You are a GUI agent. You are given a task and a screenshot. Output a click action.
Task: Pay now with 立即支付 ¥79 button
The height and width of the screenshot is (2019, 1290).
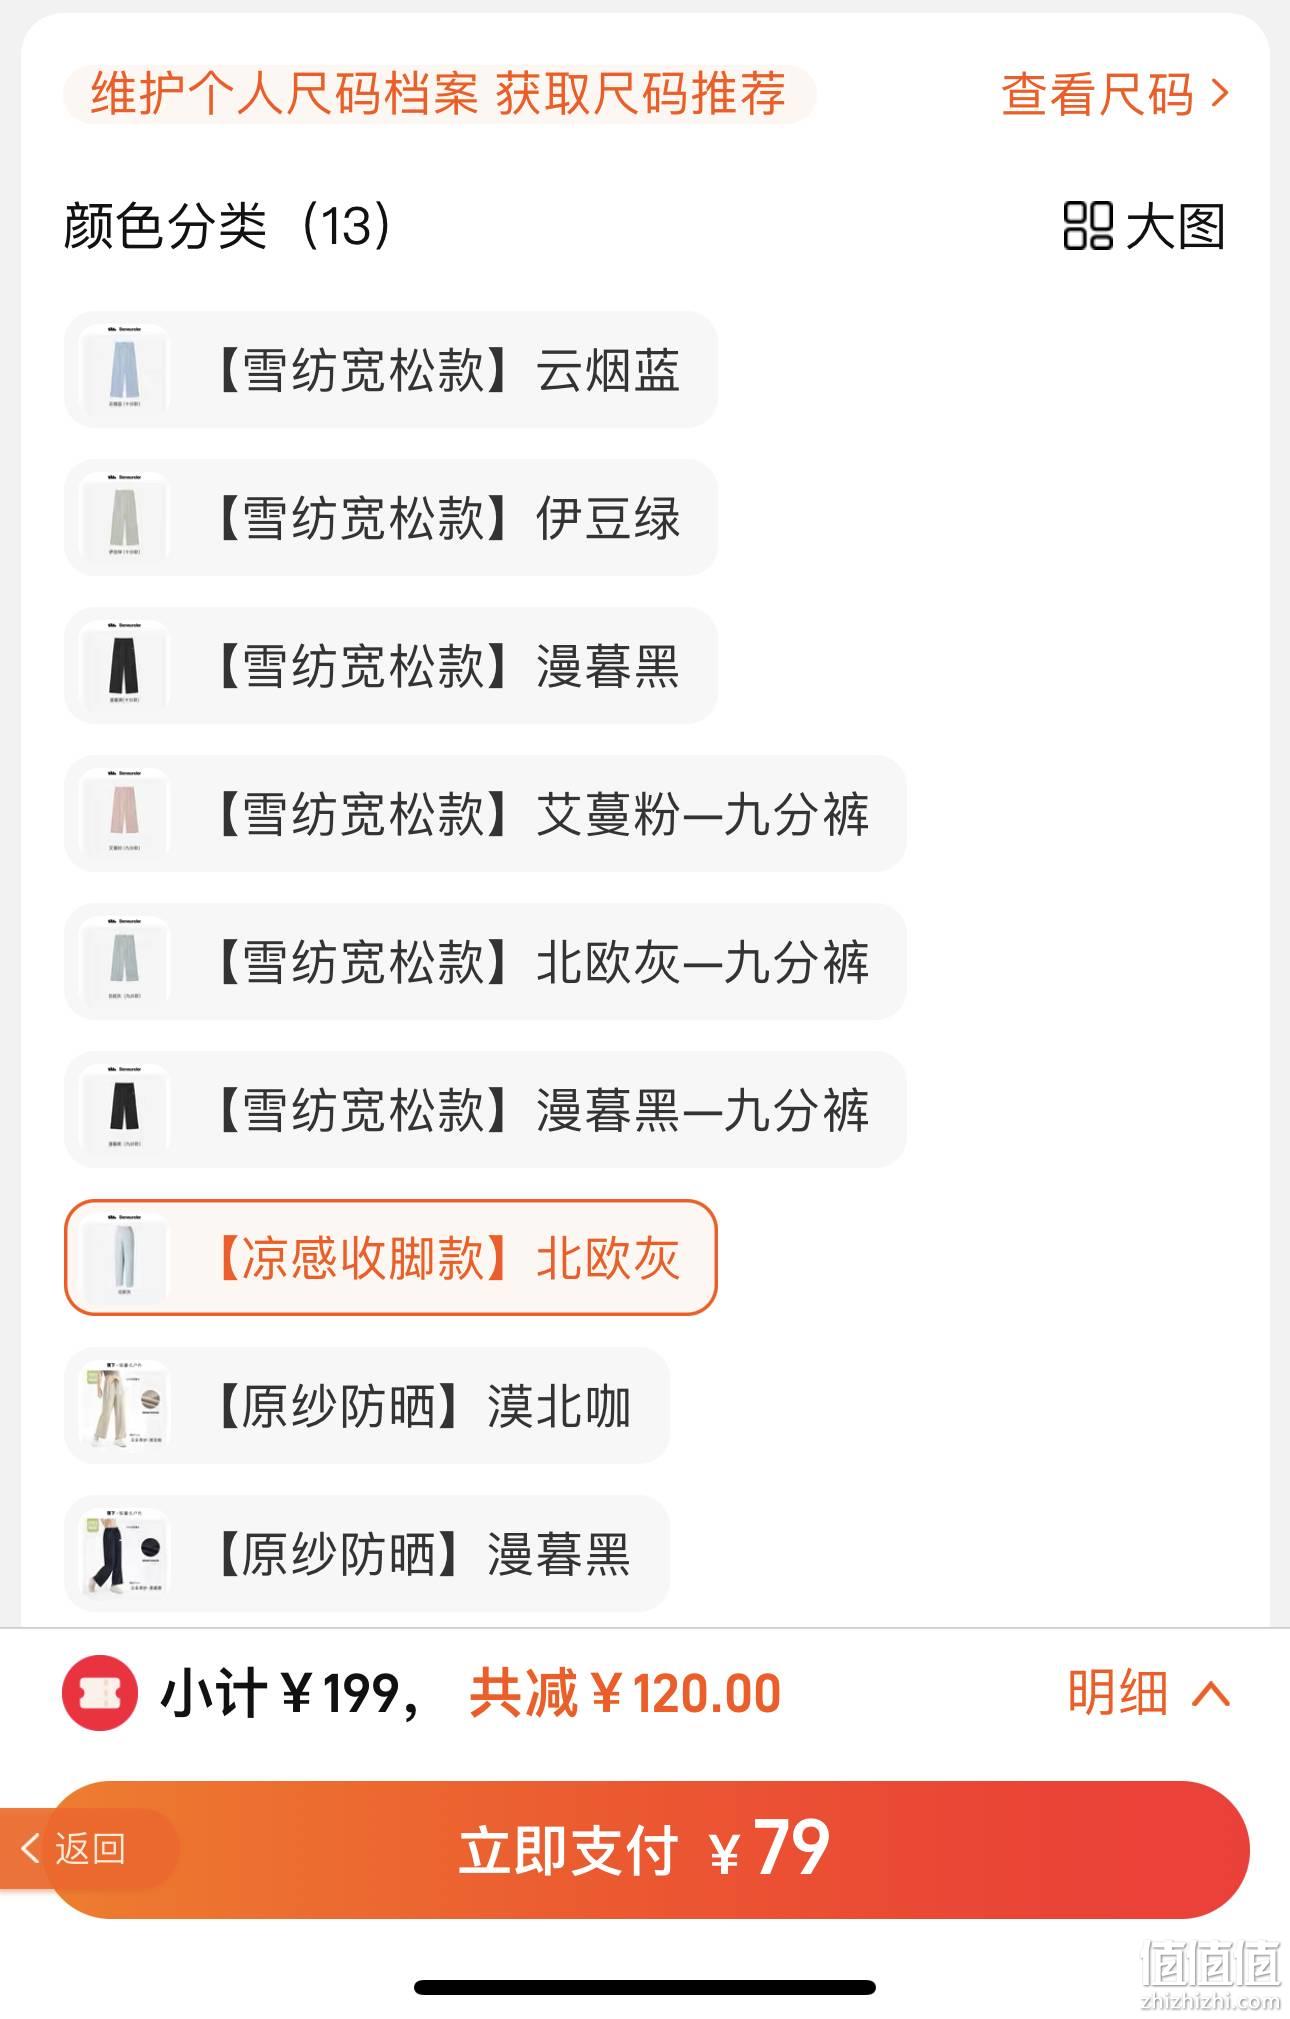[x=648, y=1849]
